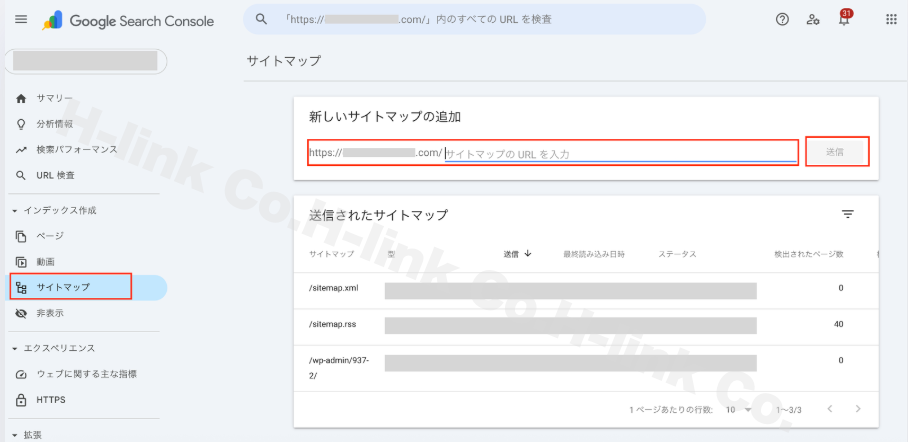Image resolution: width=908 pixels, height=442 pixels.
Task: Go to previous page of sitemaps table
Action: (x=830, y=409)
